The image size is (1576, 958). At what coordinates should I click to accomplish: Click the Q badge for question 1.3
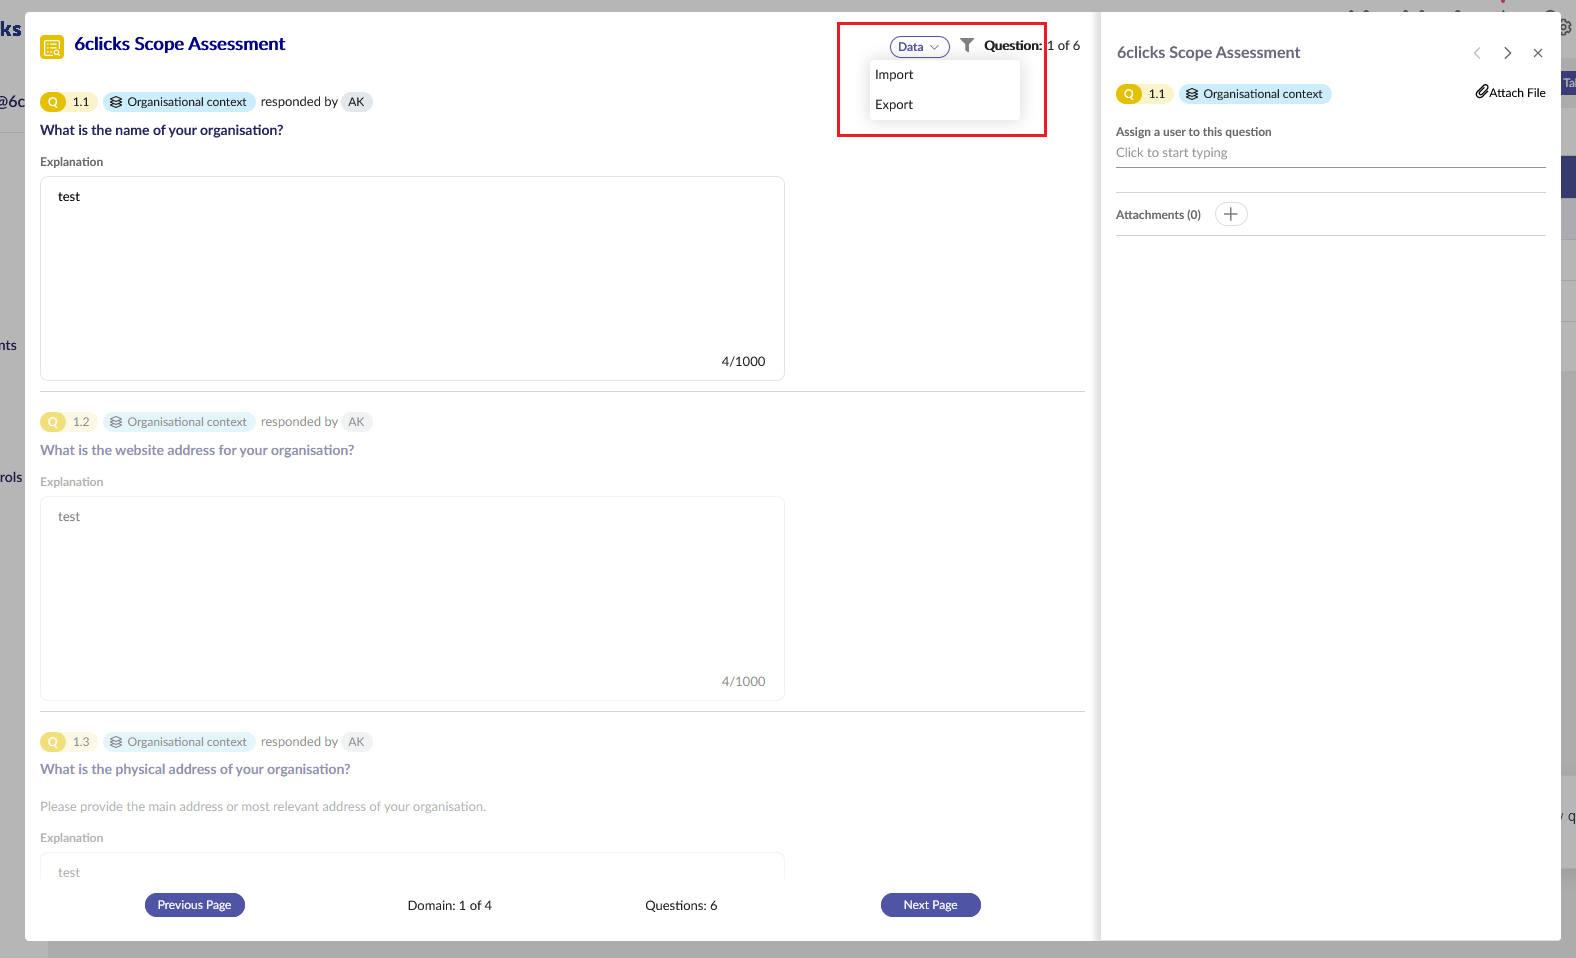53,742
